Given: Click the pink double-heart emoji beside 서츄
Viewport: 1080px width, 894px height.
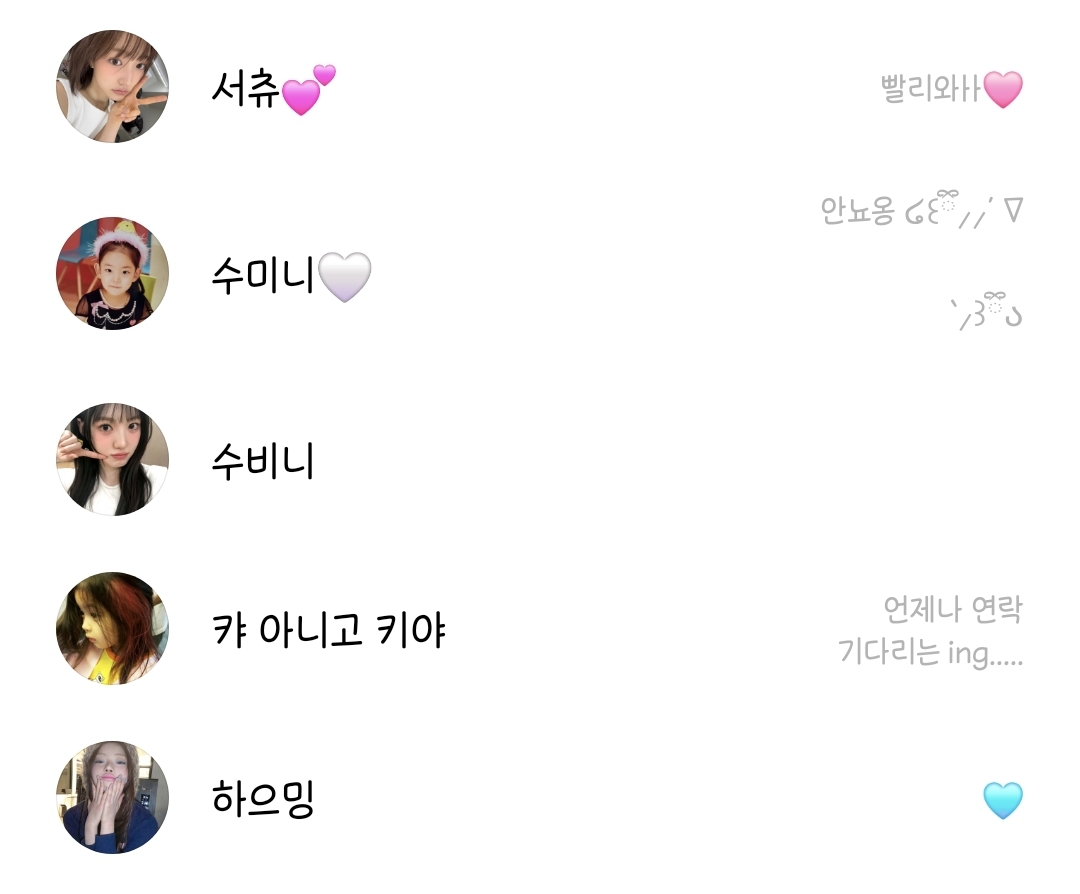Looking at the screenshot, I should [x=309, y=89].
